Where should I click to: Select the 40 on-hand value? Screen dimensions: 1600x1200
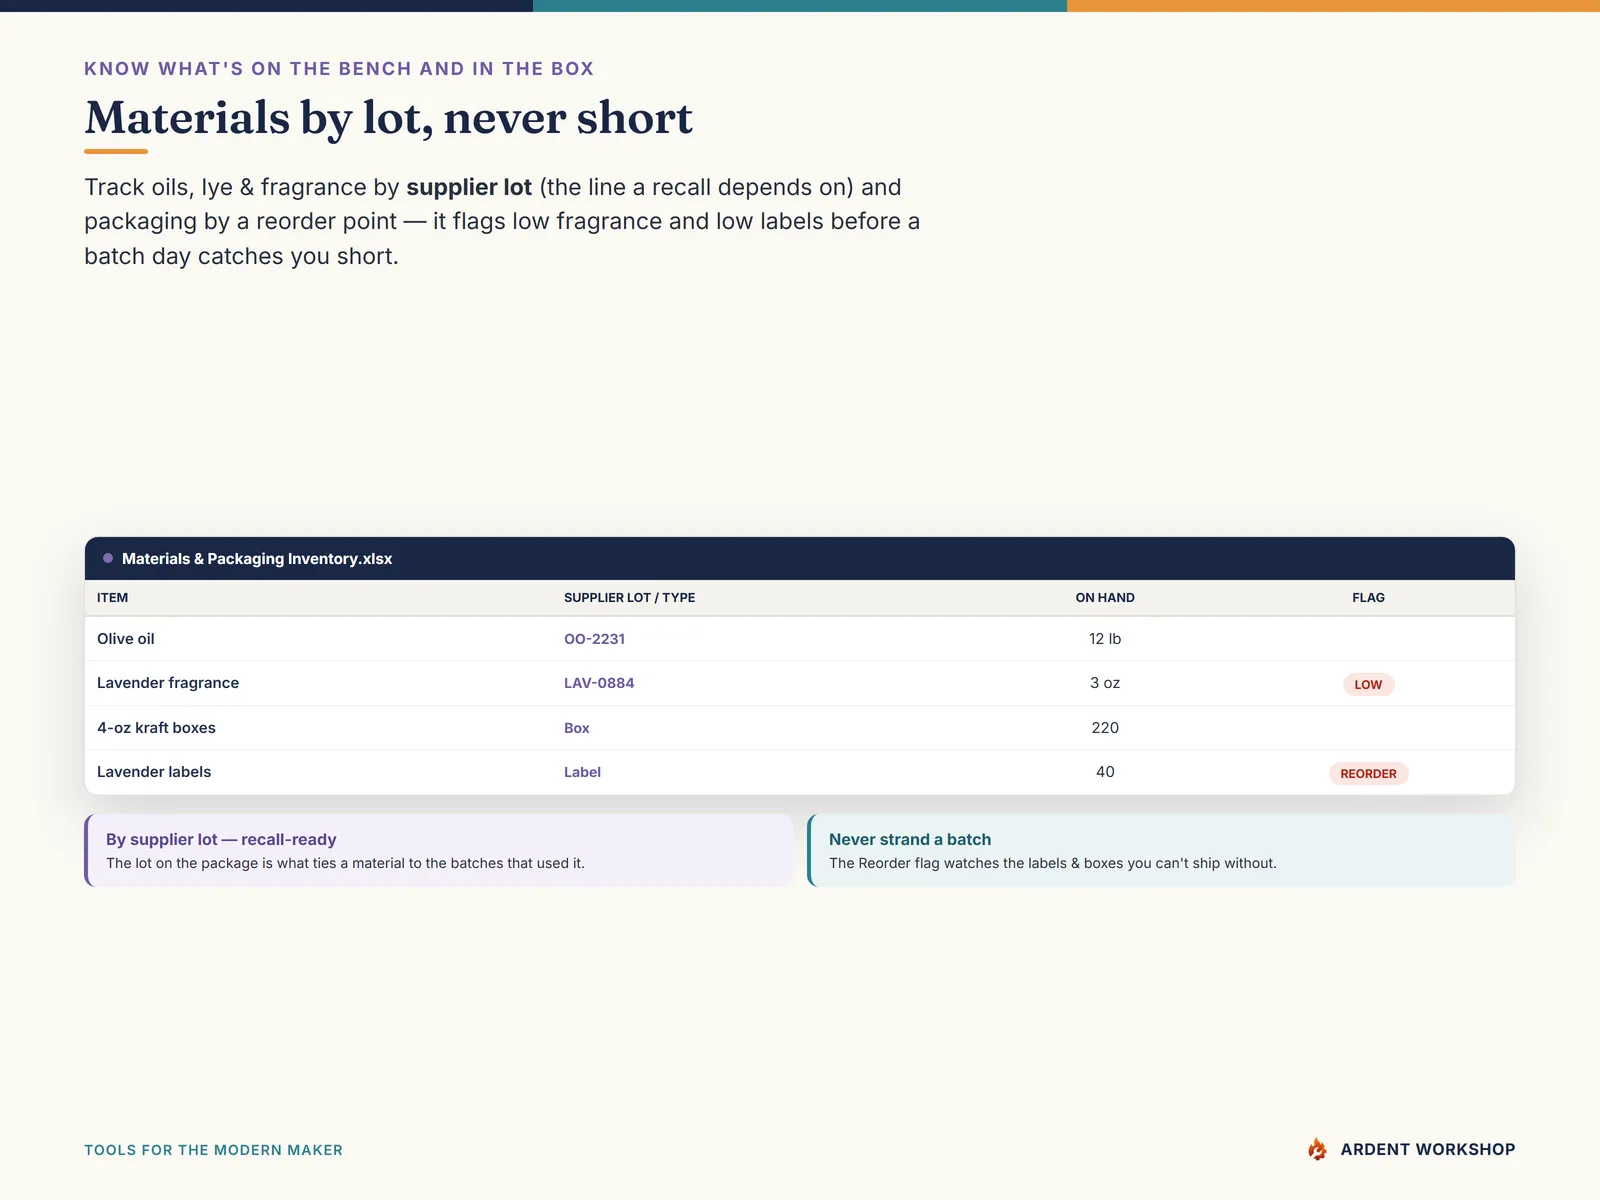click(x=1105, y=772)
